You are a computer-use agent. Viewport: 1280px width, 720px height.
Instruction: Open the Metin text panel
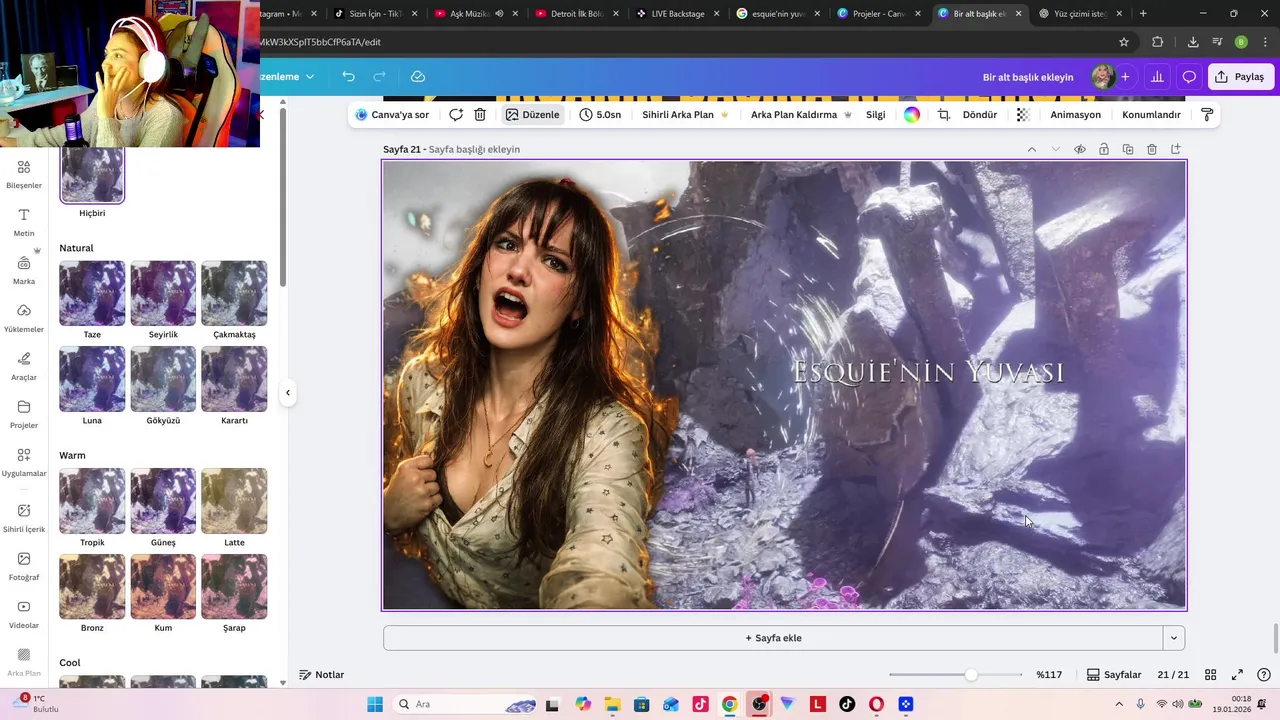coord(24,222)
